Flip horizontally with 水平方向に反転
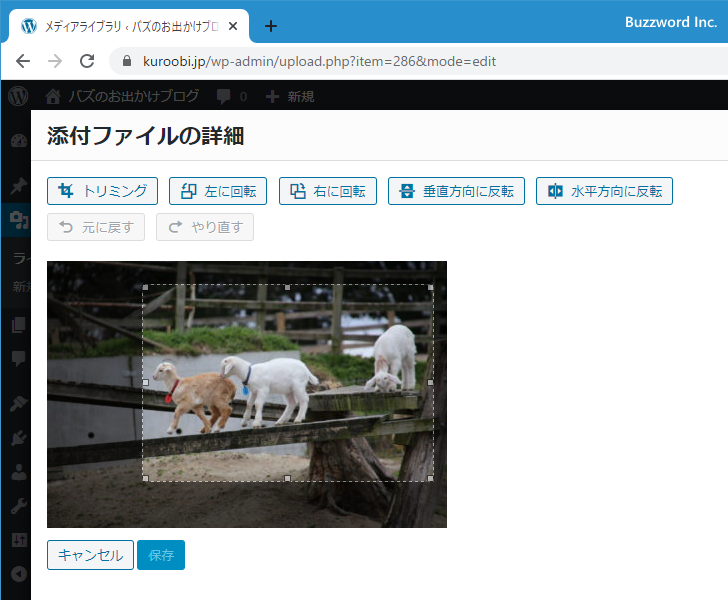The width and height of the screenshot is (728, 600). [604, 191]
